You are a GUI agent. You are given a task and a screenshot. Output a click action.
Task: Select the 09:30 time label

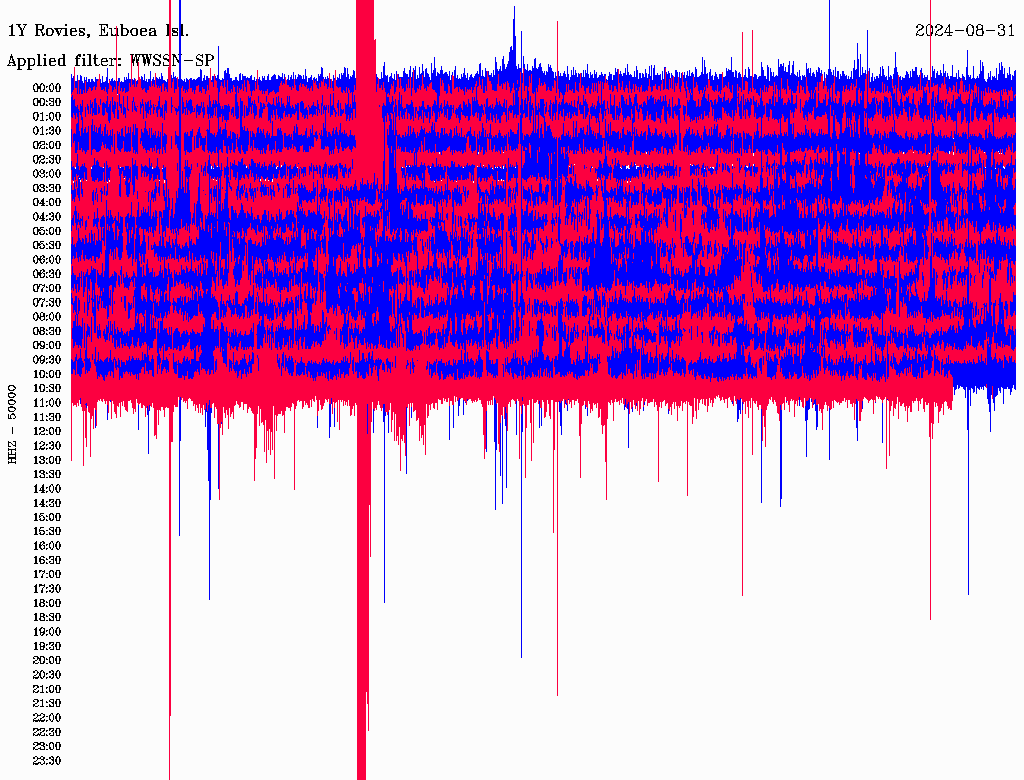(x=47, y=360)
